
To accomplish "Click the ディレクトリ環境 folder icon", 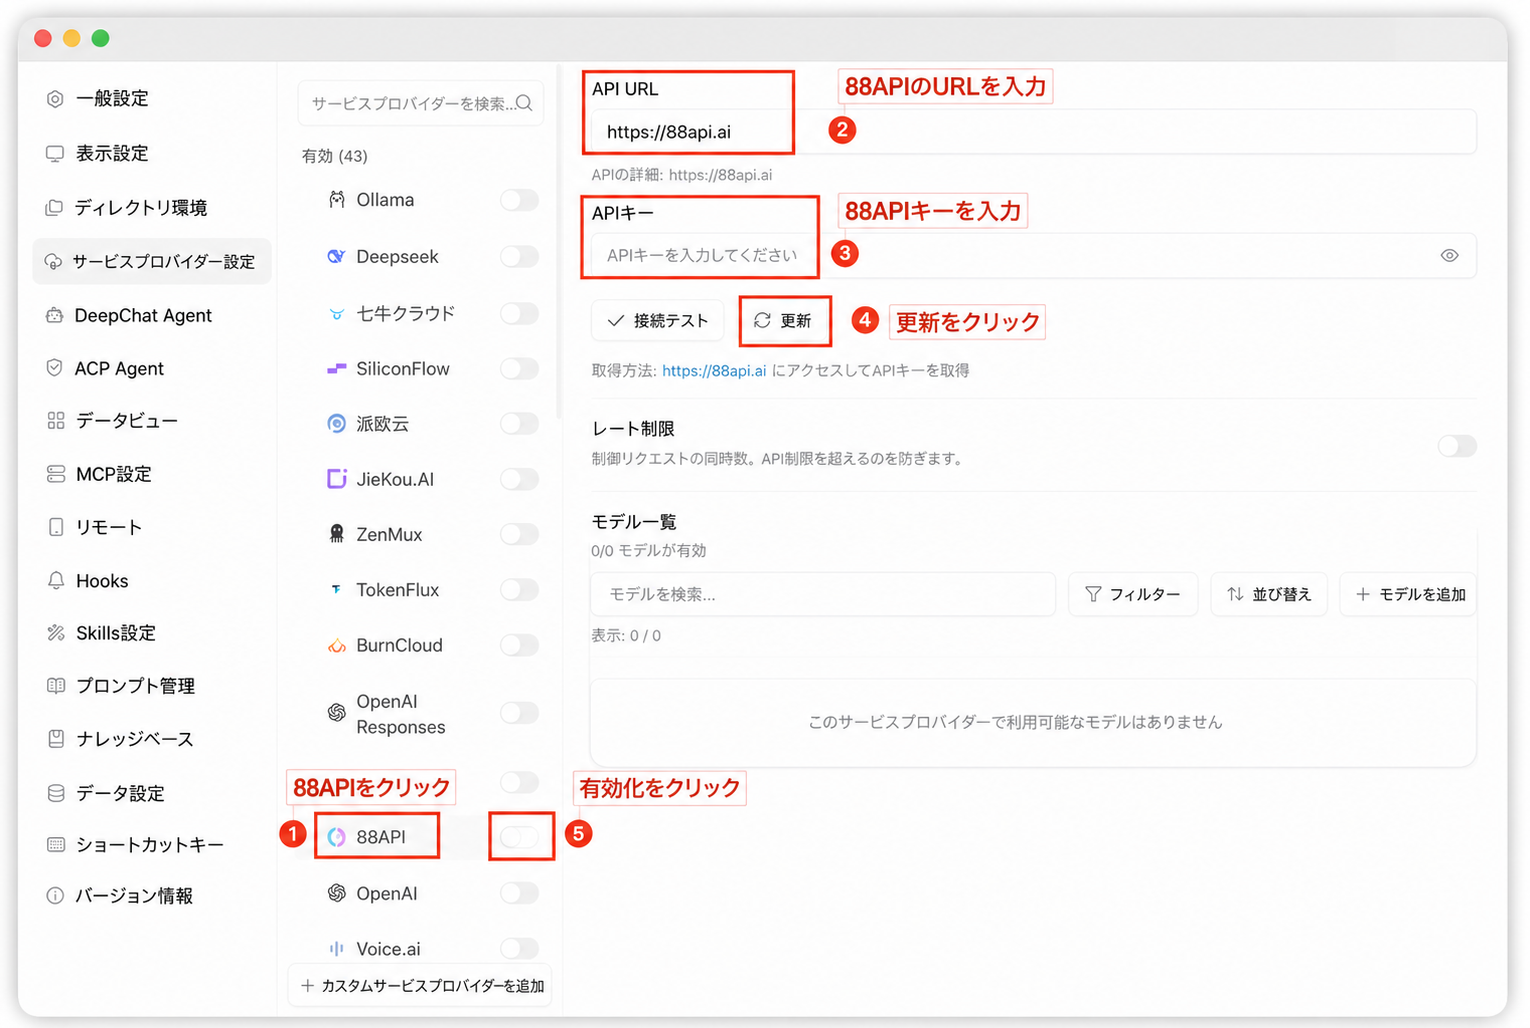I will [55, 207].
